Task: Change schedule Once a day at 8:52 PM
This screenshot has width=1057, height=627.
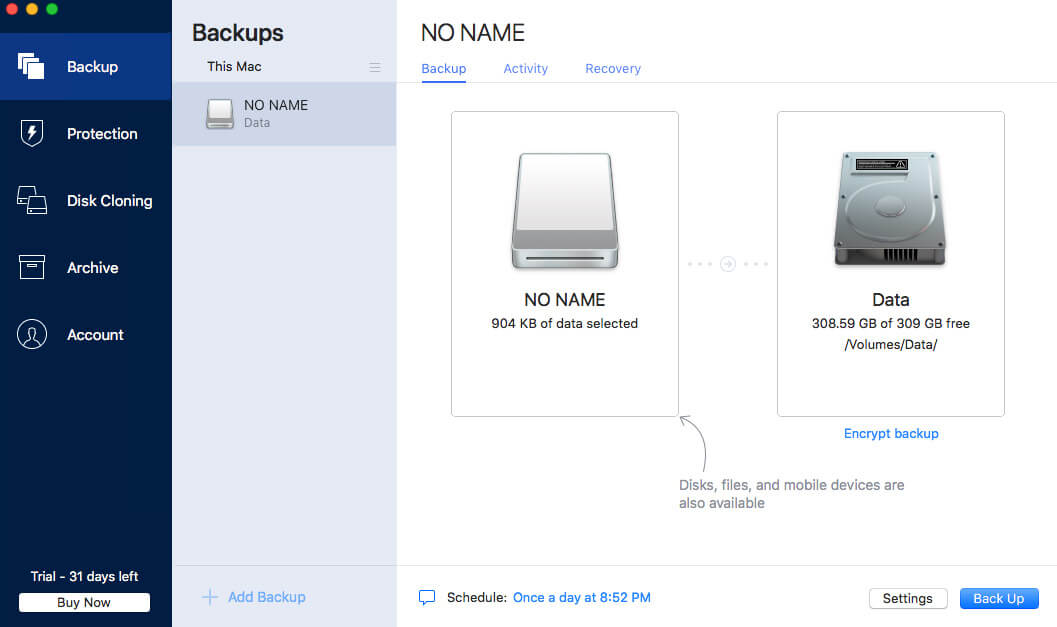Action: point(581,598)
